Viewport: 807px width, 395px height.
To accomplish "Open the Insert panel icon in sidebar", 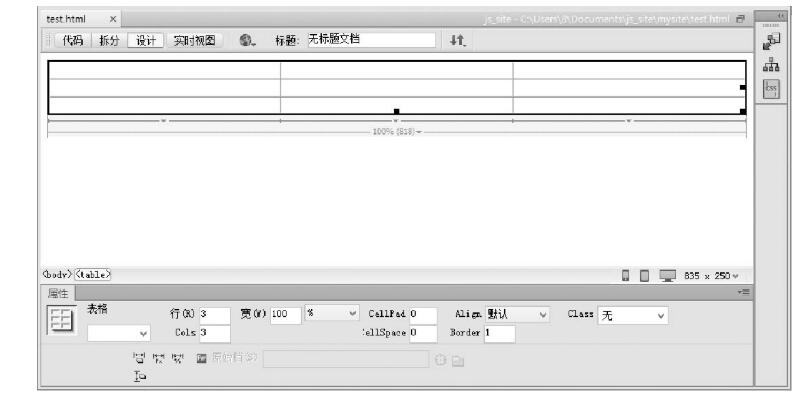I will point(771,41).
